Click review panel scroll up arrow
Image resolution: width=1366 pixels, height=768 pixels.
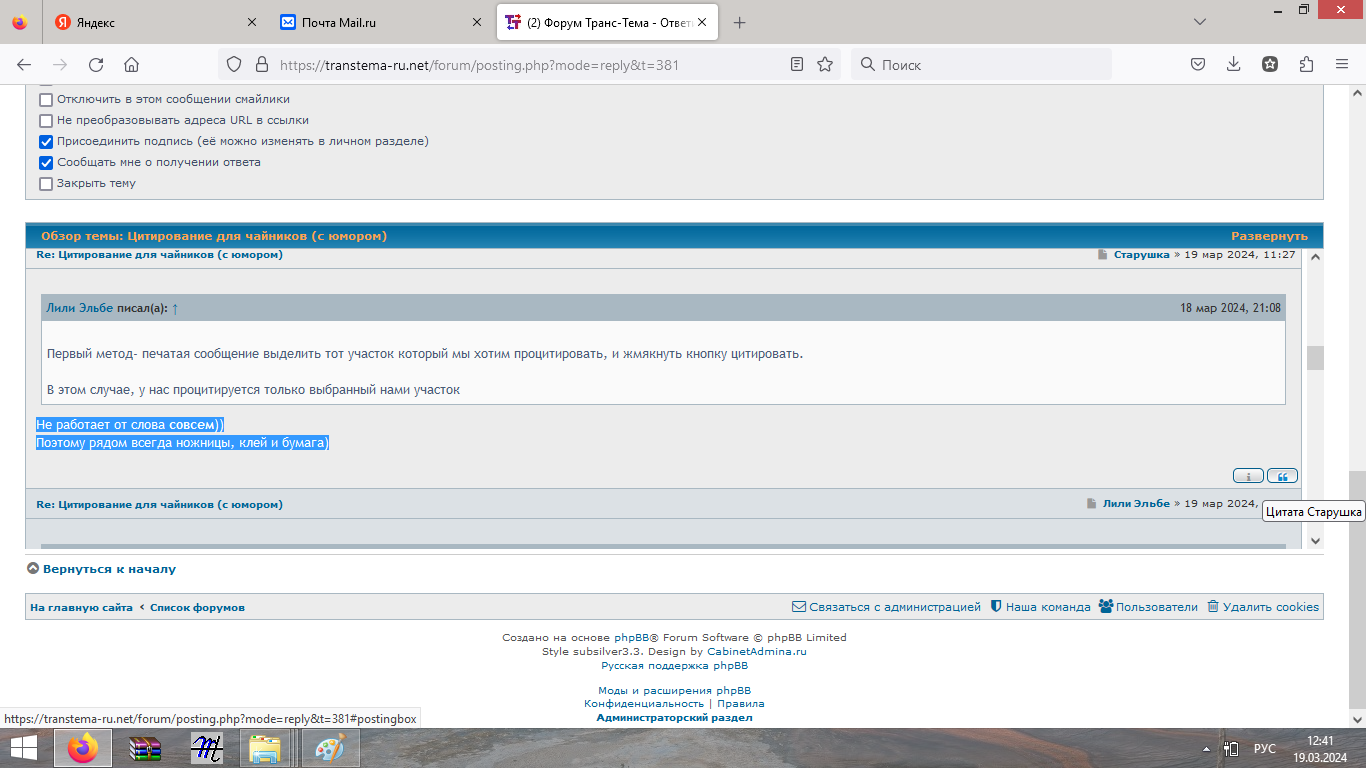pyautogui.click(x=1315, y=257)
